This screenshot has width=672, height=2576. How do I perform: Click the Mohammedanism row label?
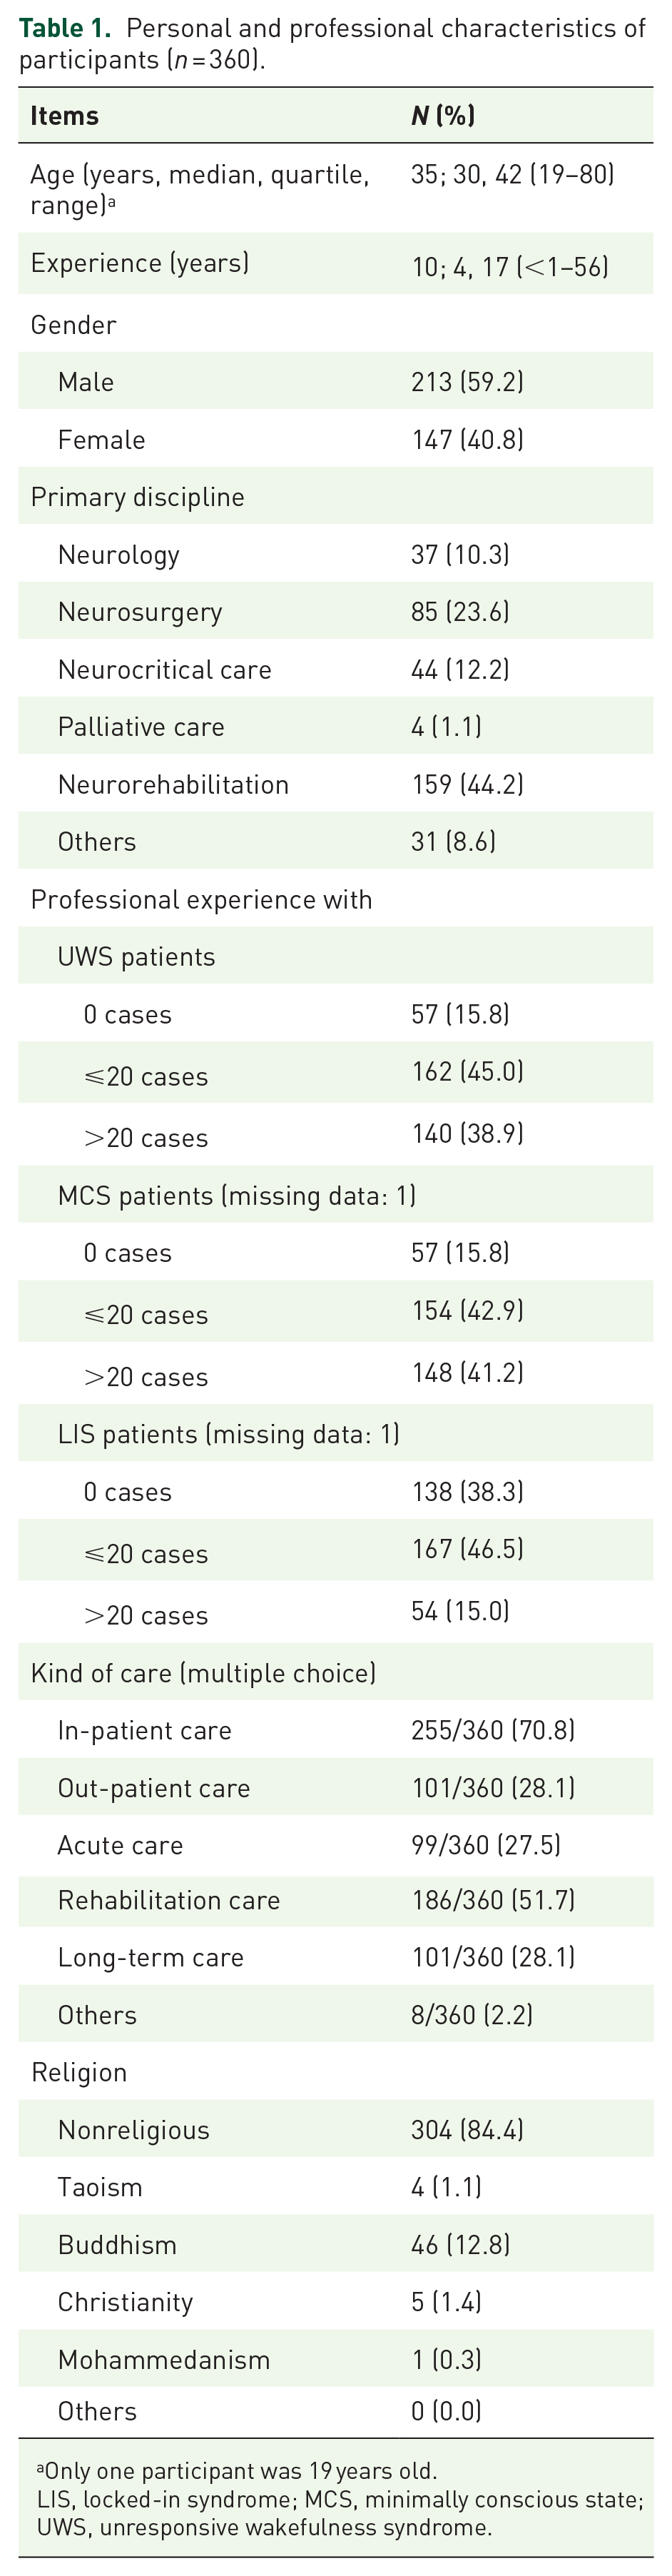coord(164,2360)
